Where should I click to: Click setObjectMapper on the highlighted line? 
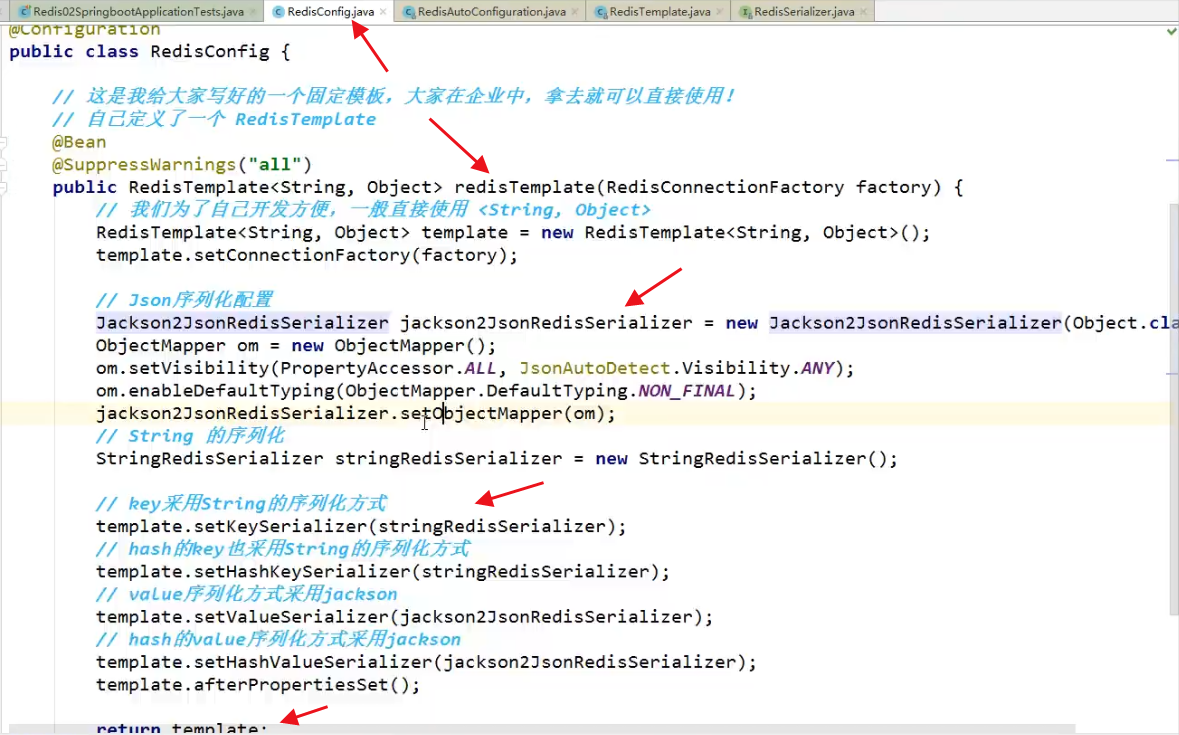click(480, 413)
